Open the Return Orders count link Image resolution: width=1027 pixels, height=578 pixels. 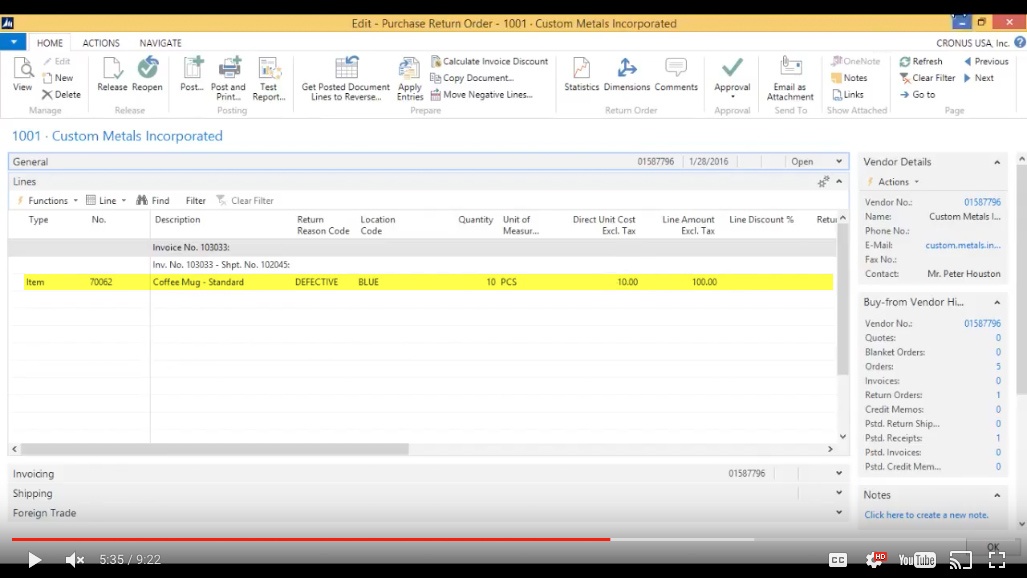(x=998, y=395)
